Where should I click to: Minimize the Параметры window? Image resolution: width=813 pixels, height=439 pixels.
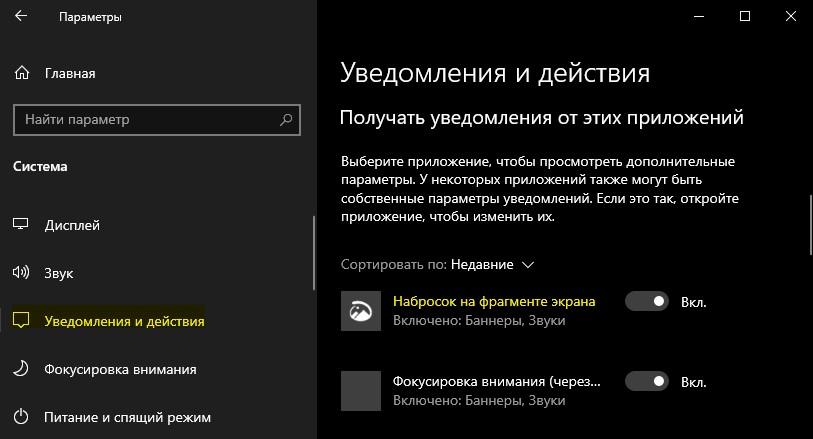point(699,16)
